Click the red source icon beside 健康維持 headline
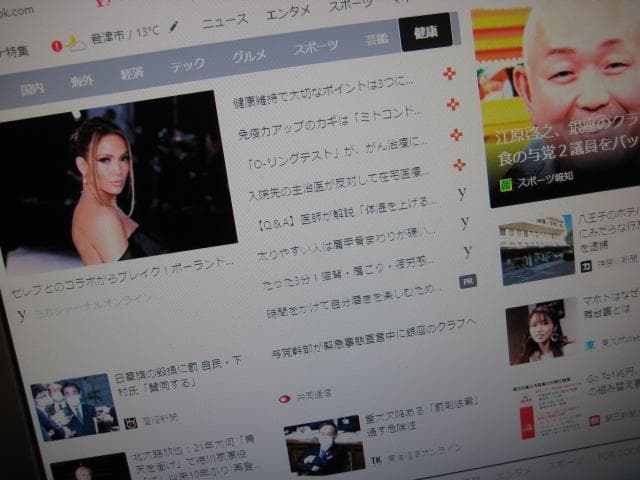640x480 pixels. point(450,74)
